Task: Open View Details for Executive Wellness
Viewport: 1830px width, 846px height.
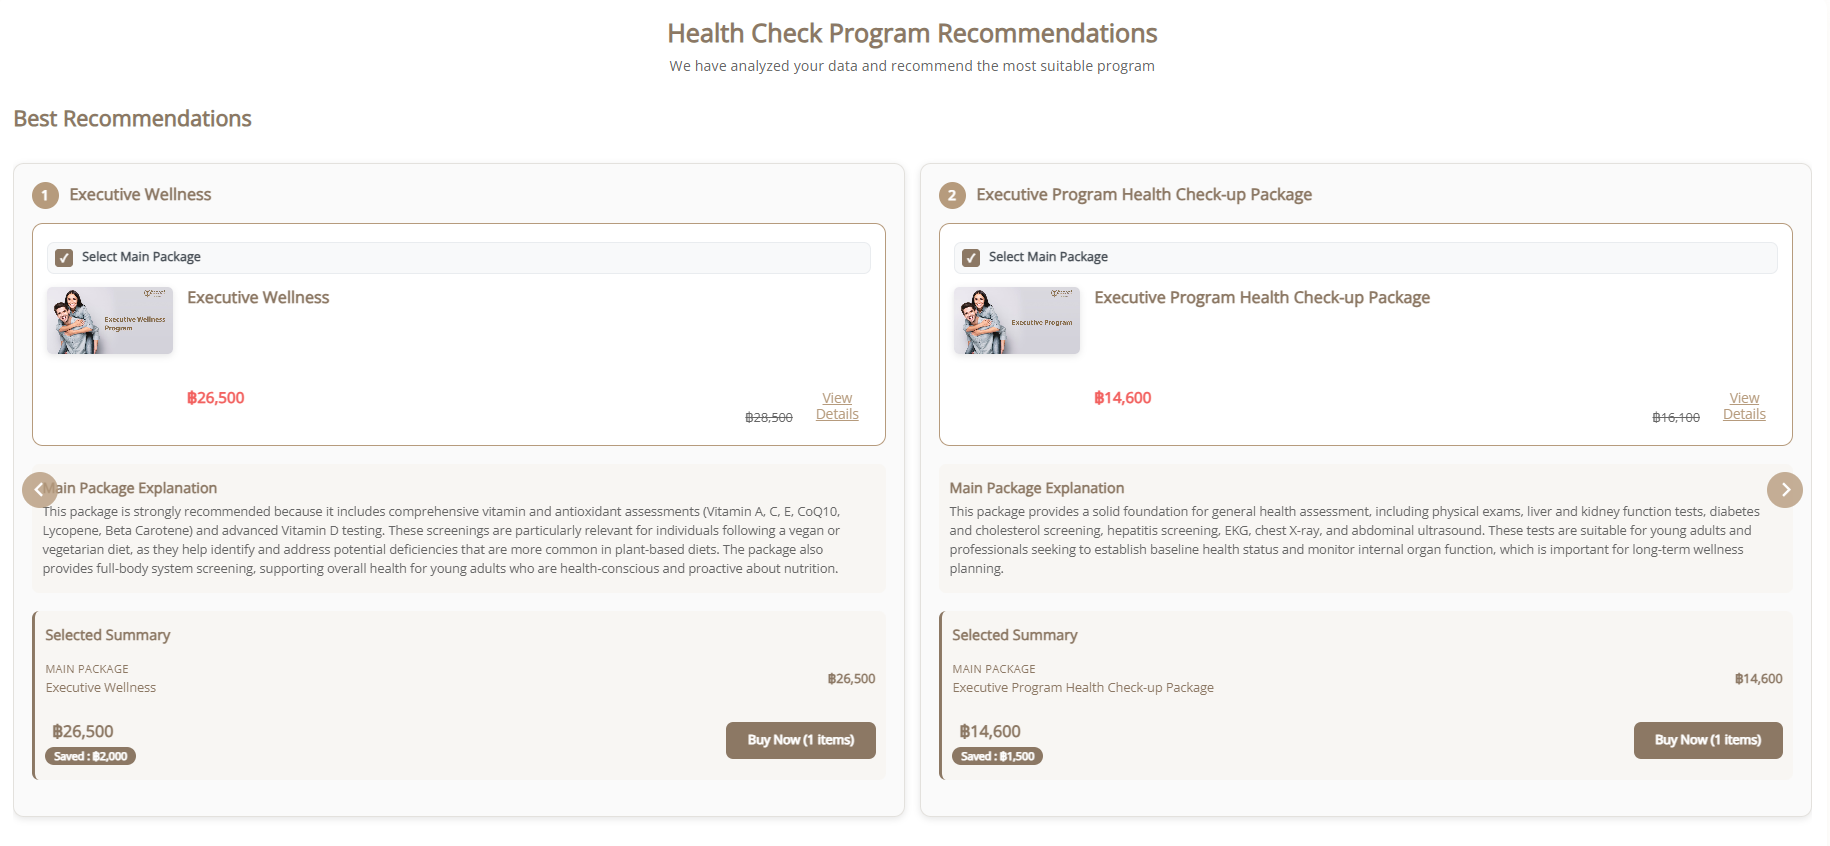Action: [x=837, y=405]
